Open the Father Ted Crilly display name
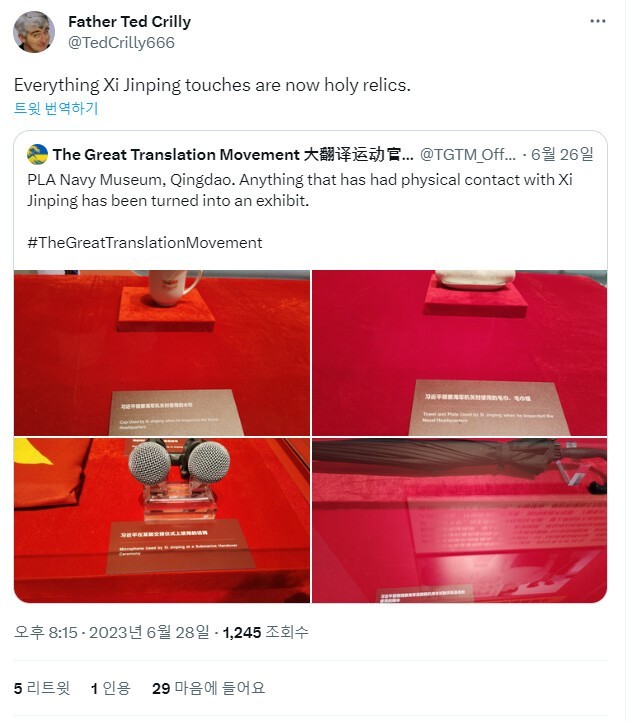 point(129,22)
